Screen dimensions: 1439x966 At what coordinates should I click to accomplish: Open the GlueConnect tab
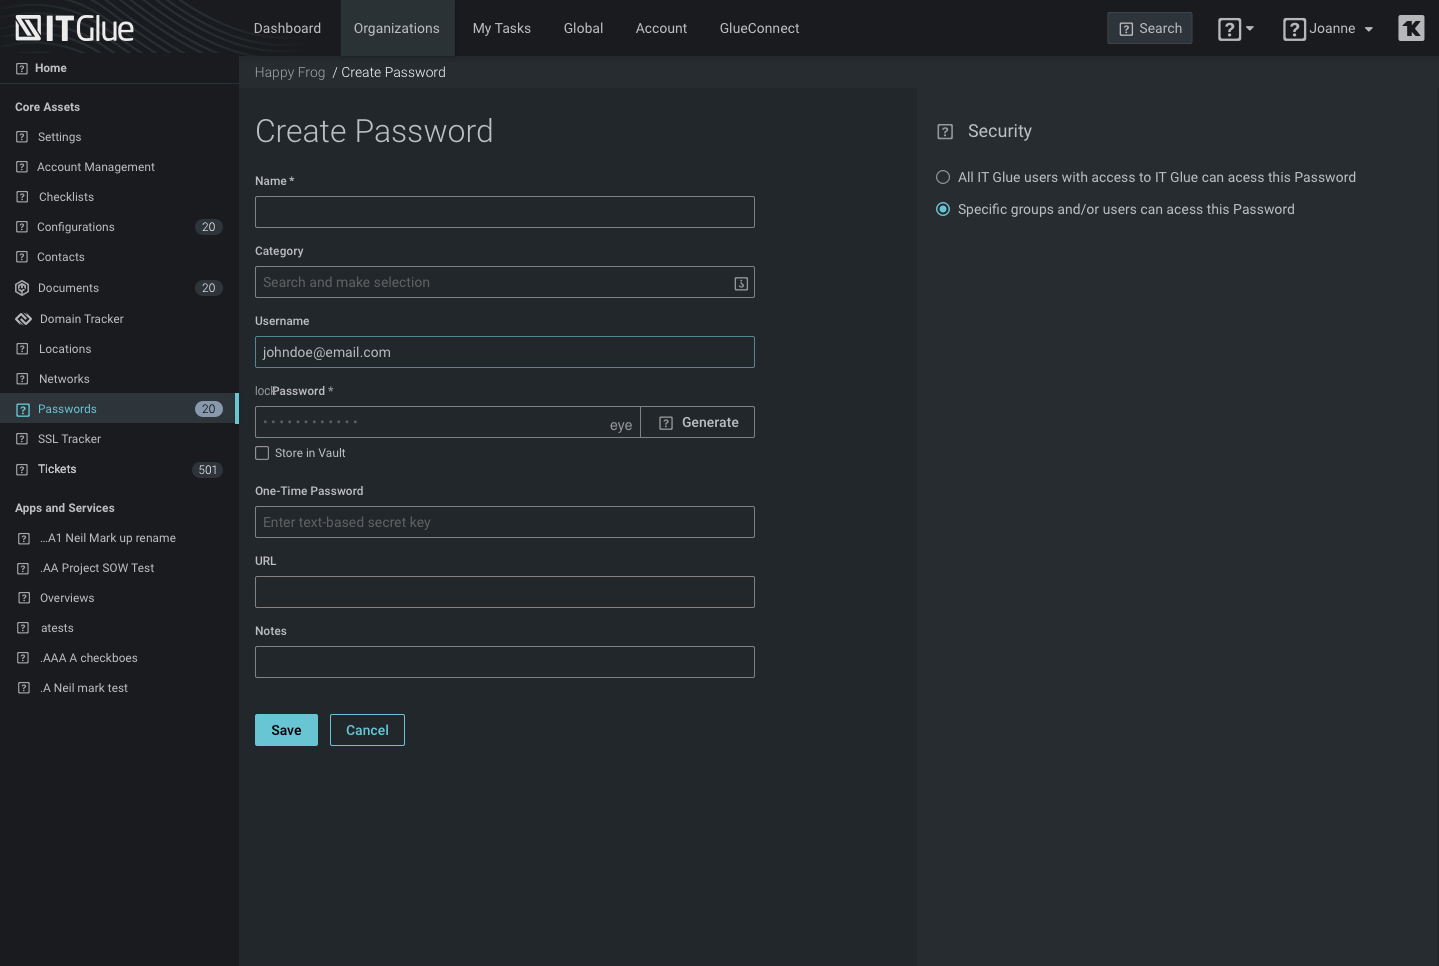click(760, 28)
